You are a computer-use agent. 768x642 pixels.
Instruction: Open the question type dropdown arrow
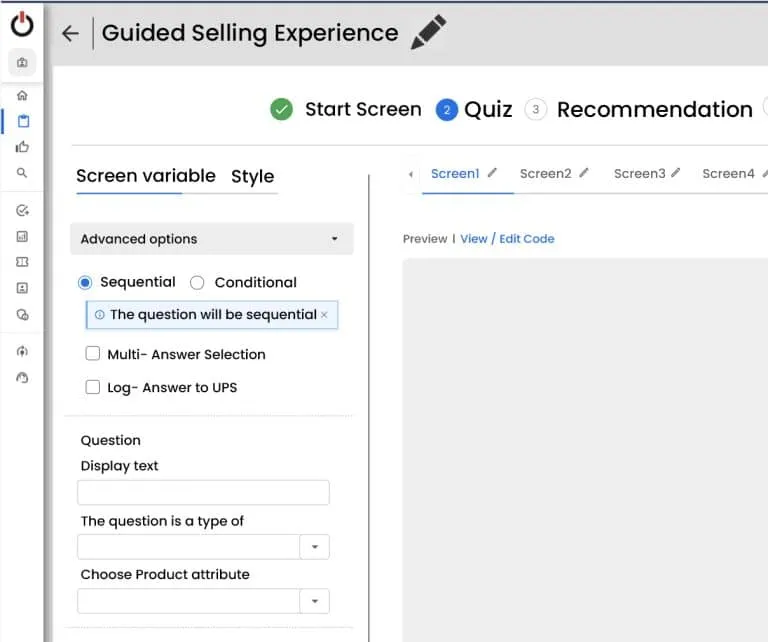pos(314,547)
